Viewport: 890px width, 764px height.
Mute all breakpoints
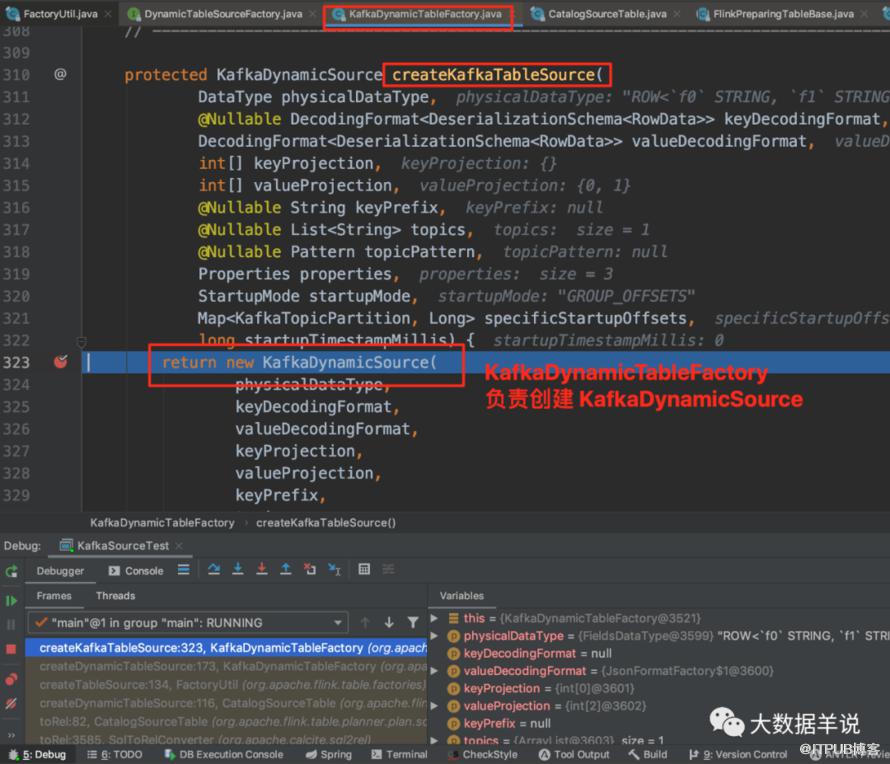pos(11,704)
